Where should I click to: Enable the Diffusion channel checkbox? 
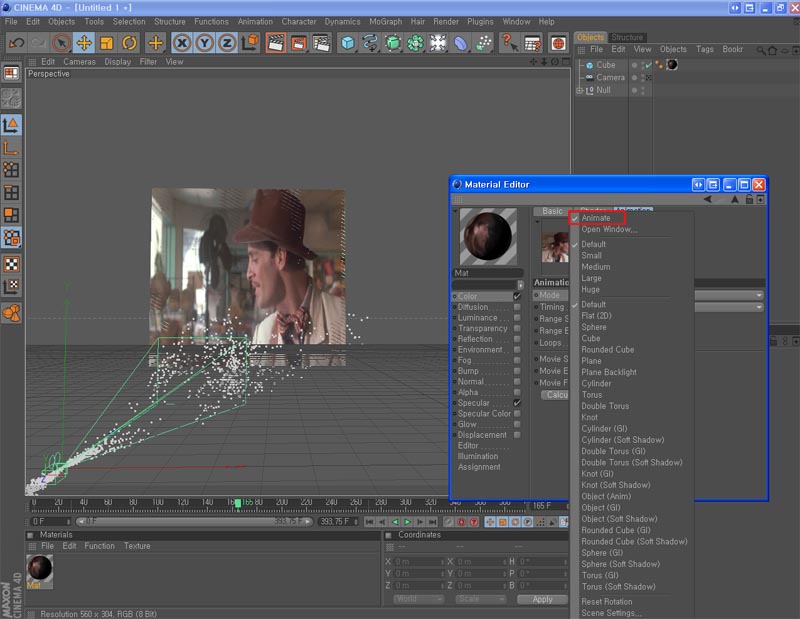point(517,307)
